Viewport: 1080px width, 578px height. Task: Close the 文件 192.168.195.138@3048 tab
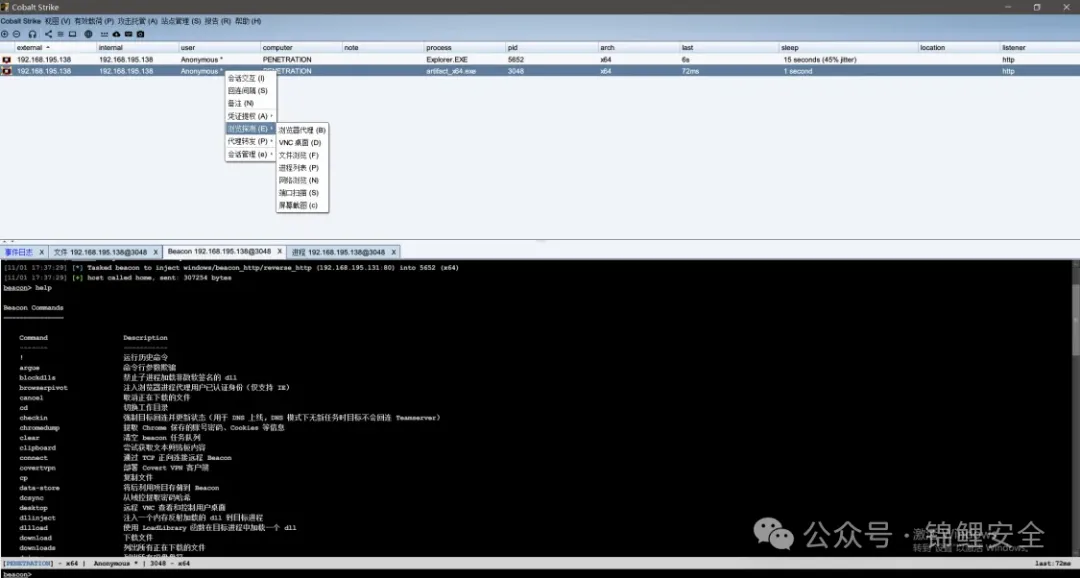click(154, 252)
